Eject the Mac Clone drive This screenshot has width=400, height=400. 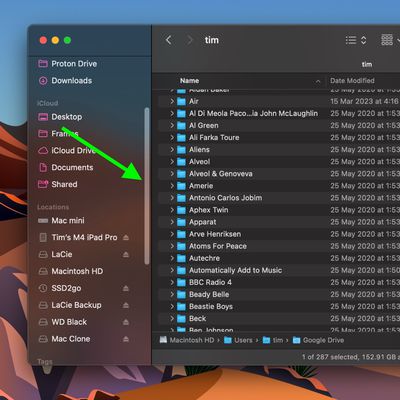pyautogui.click(x=126, y=339)
